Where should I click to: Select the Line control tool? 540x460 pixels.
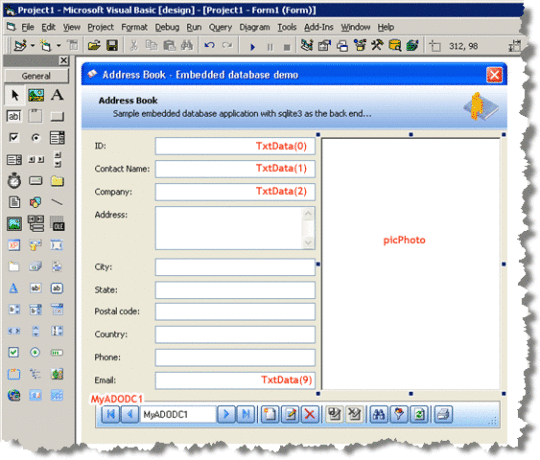[x=57, y=202]
